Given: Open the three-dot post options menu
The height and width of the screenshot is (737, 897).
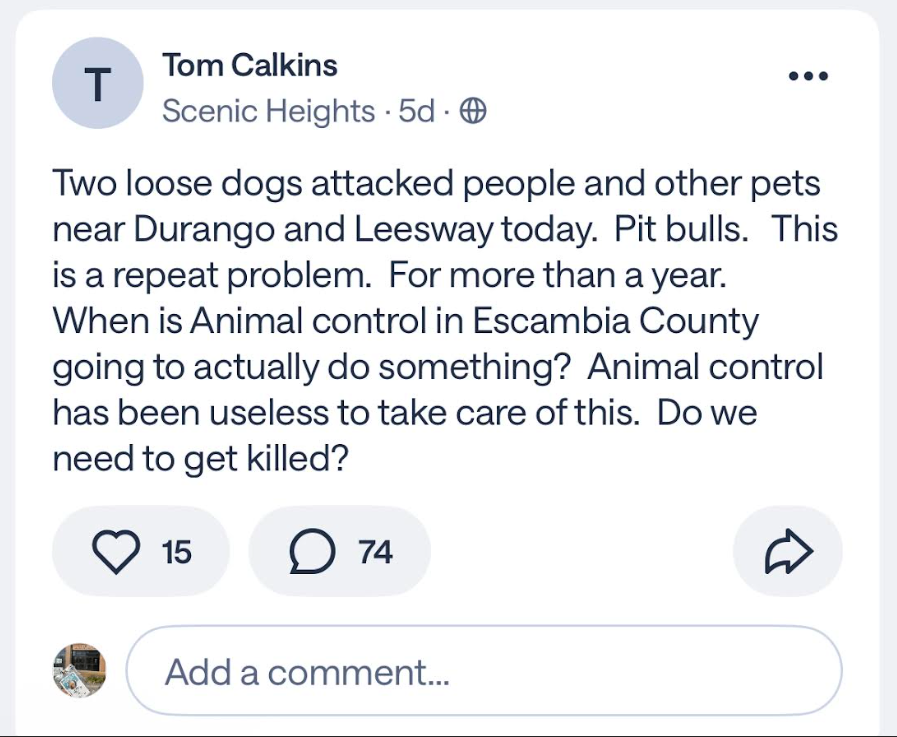Looking at the screenshot, I should click(x=808, y=77).
